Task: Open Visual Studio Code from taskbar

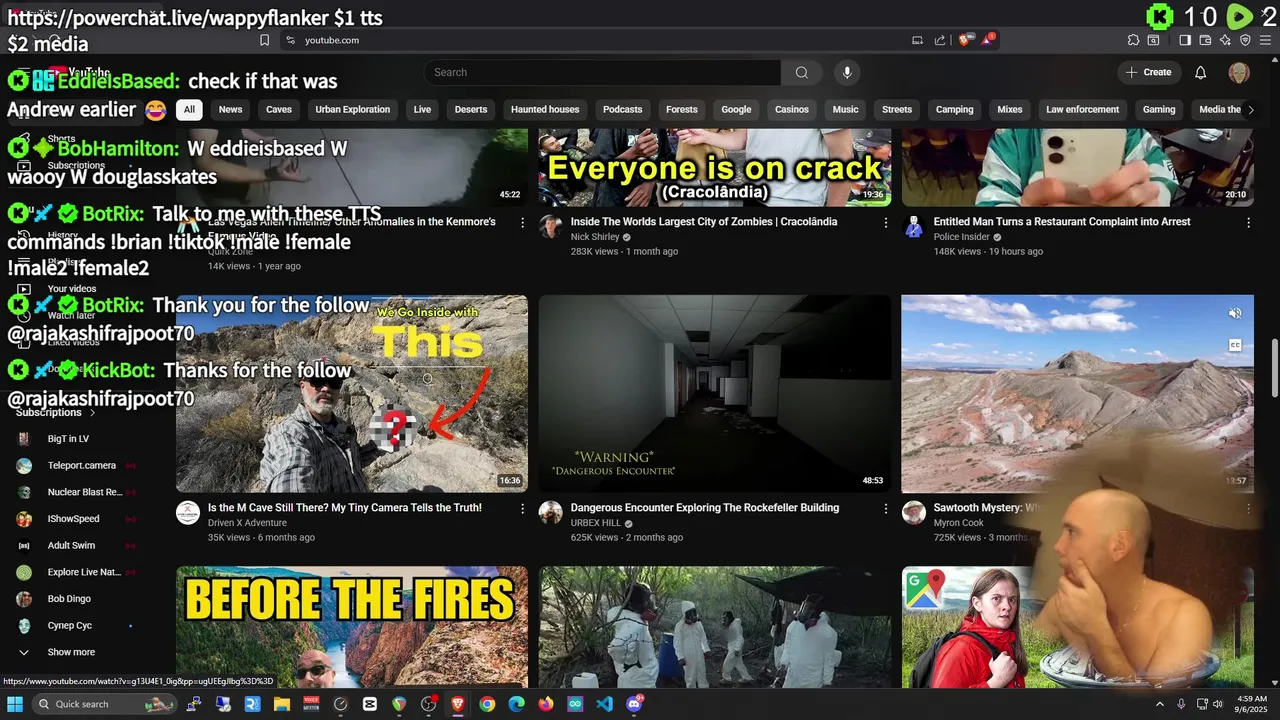Action: (604, 704)
